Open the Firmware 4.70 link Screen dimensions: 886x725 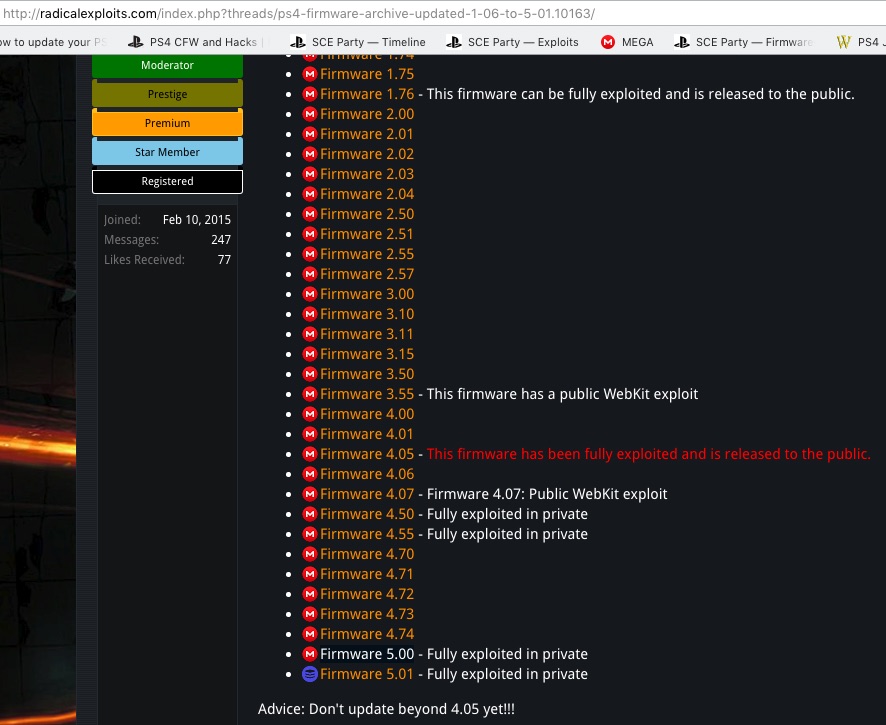[x=367, y=554]
